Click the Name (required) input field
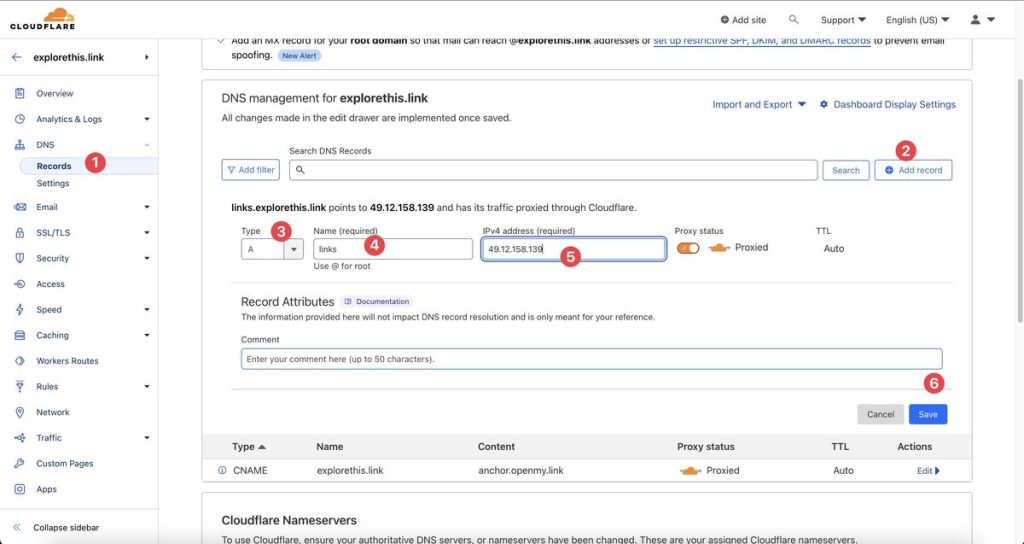Viewport: 1024px width, 544px height. point(392,249)
